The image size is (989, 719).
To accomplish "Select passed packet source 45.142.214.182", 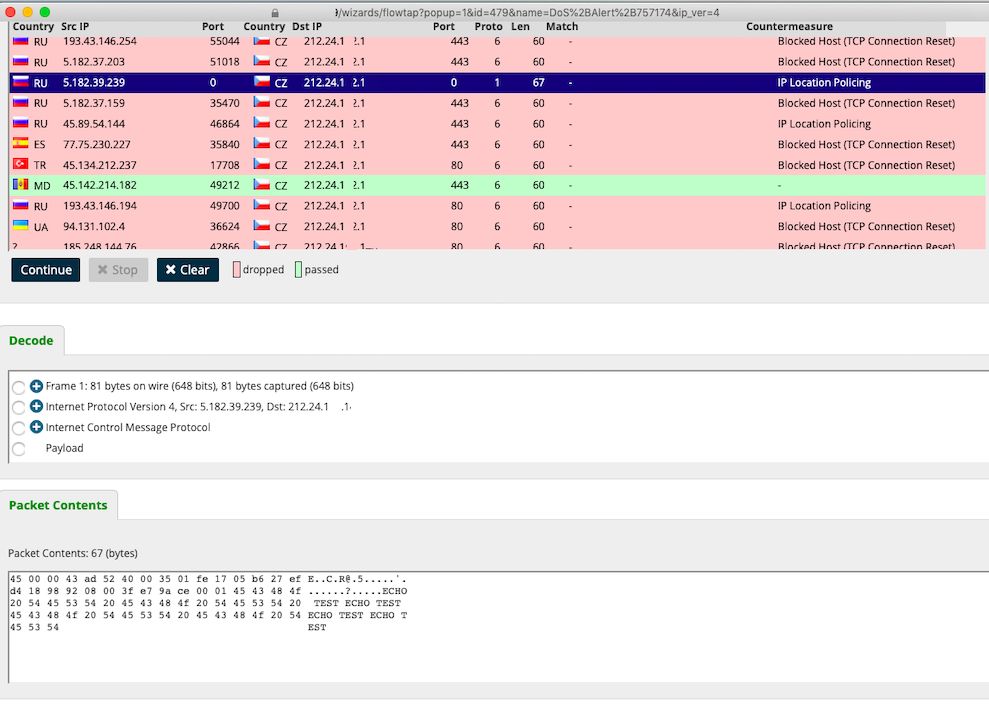I will pos(100,185).
